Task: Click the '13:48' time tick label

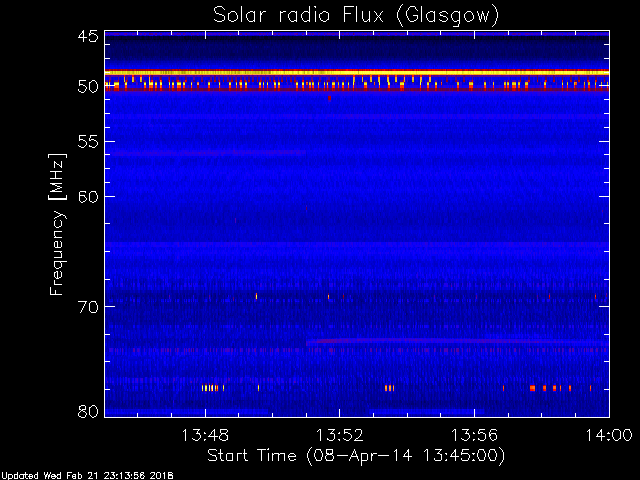Action: pos(205,435)
